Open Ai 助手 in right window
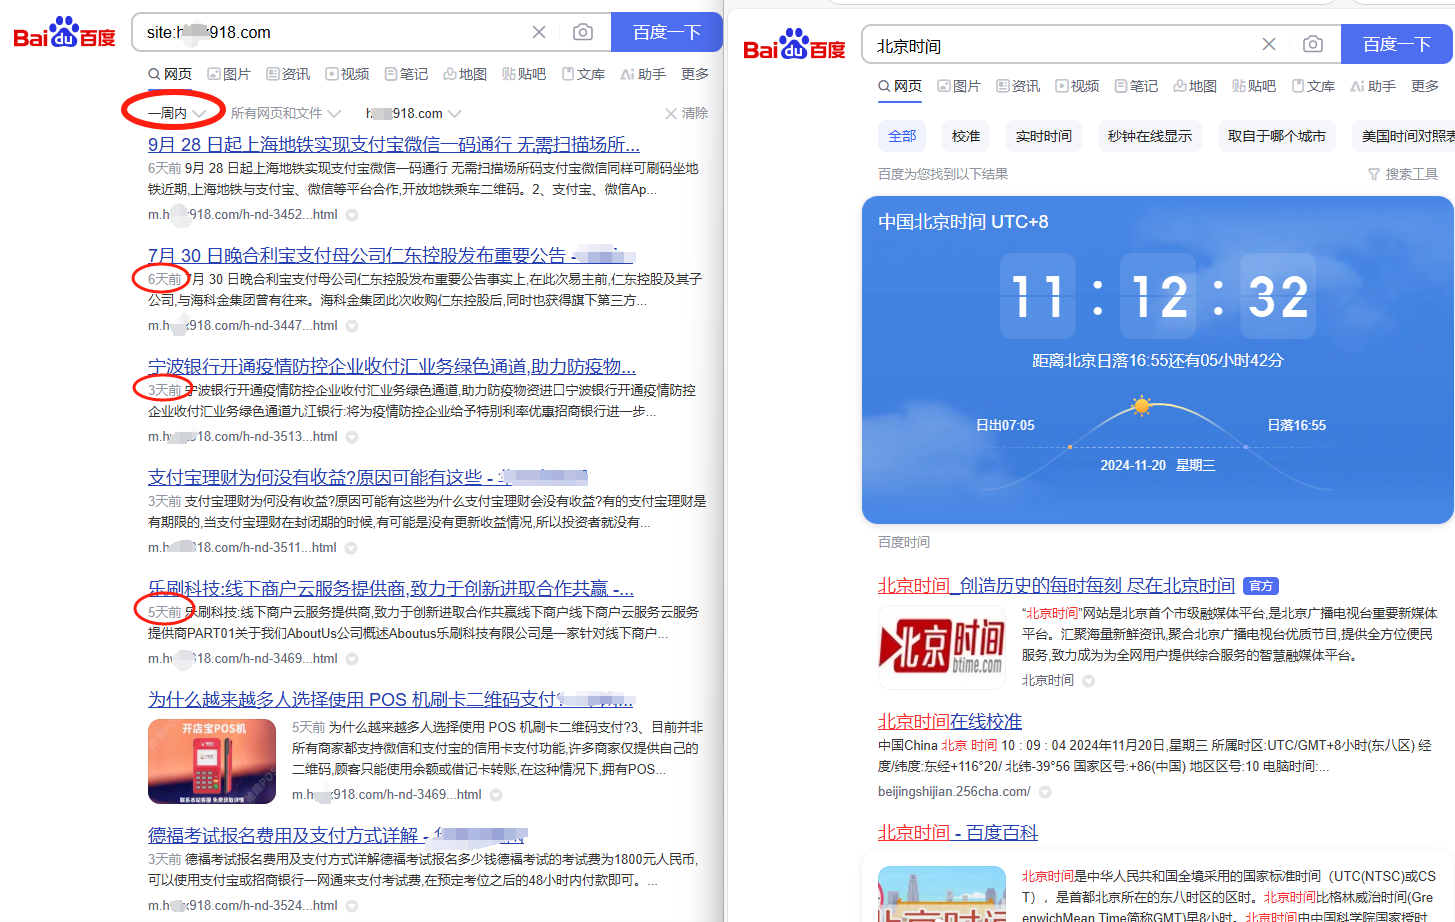This screenshot has width=1455, height=922. (1373, 86)
